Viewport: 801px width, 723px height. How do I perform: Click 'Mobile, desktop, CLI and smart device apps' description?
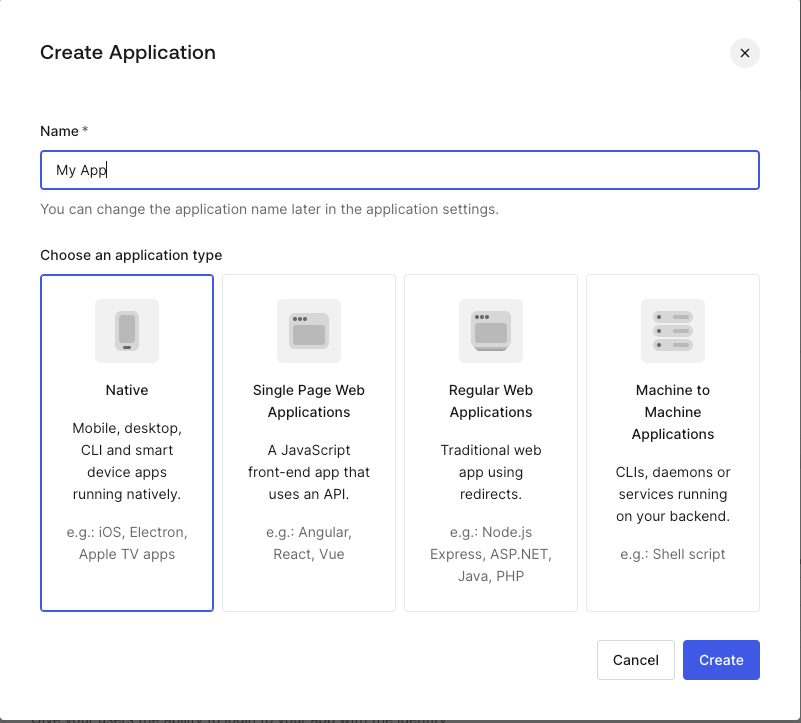point(127,461)
